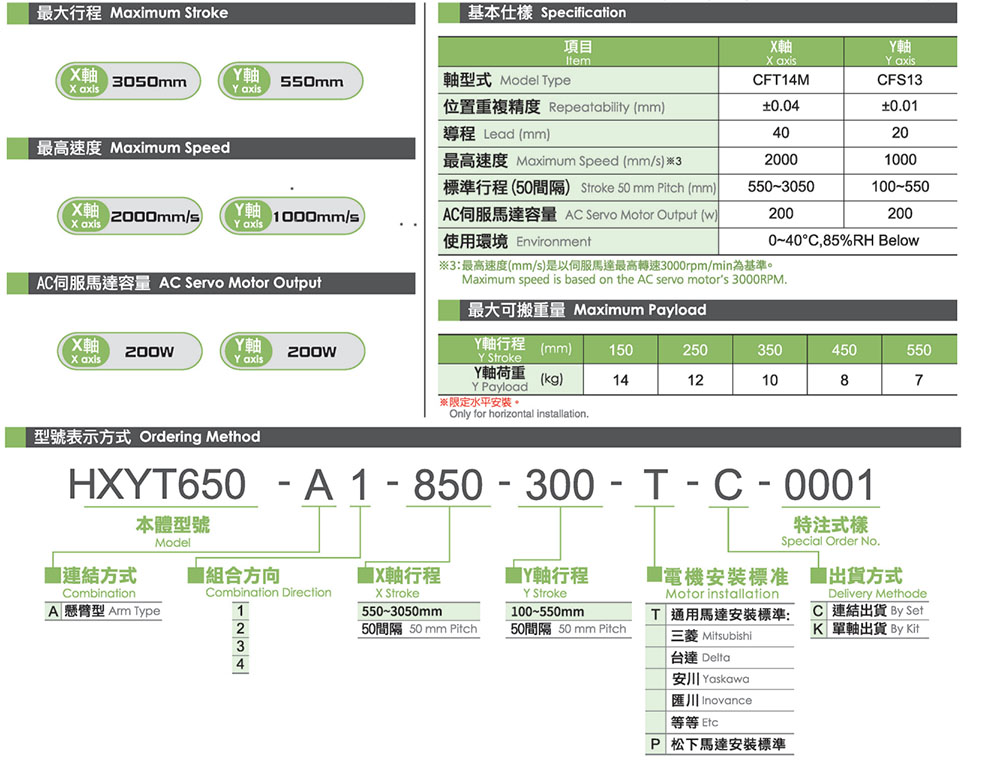Click the Repeatability (mm) row label
1000x767 pixels.
pyautogui.click(x=578, y=107)
